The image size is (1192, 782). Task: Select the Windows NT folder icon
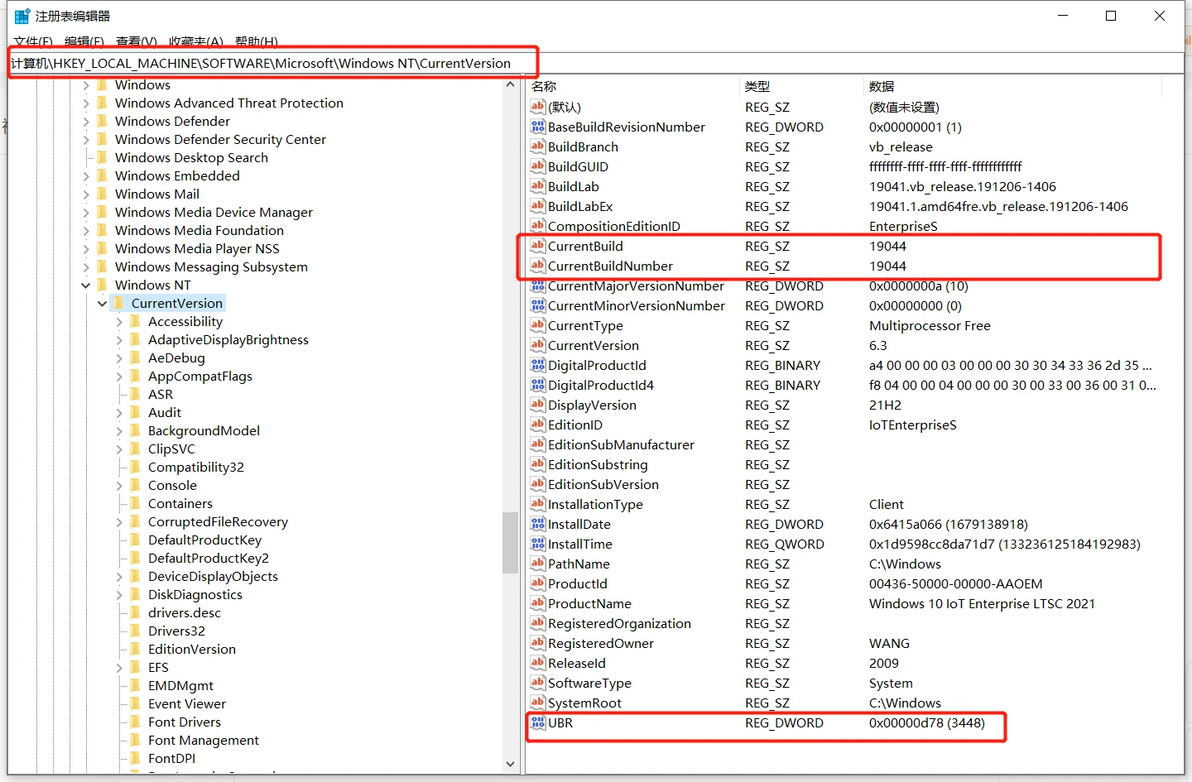(102, 285)
